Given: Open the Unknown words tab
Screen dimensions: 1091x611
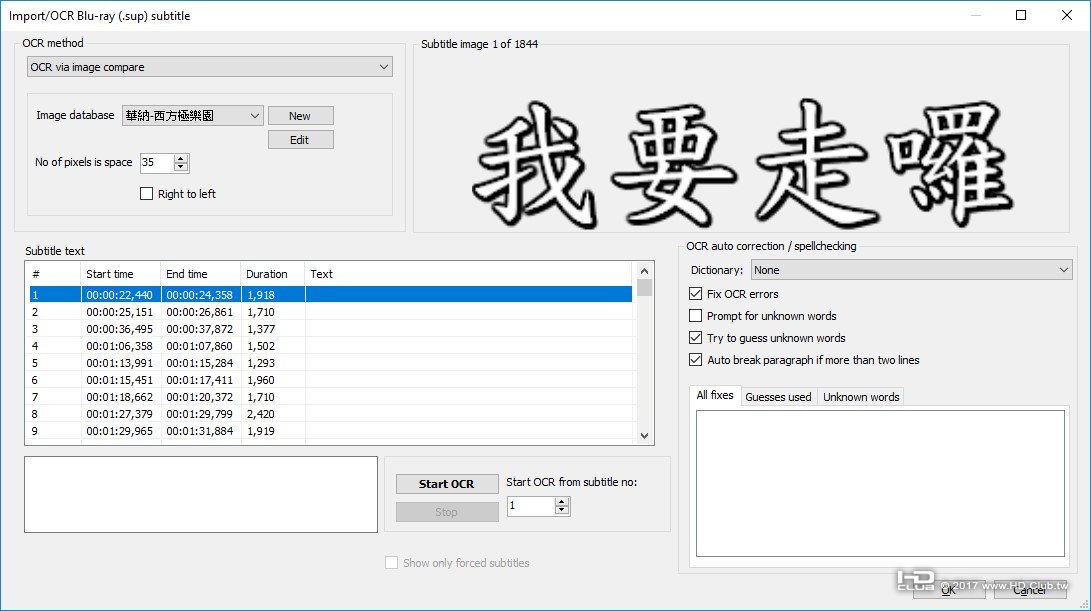Looking at the screenshot, I should [860, 396].
